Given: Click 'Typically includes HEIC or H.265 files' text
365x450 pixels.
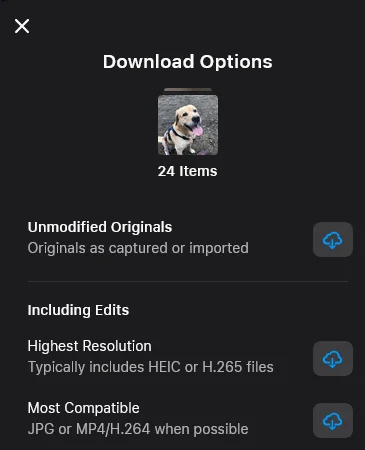Looking at the screenshot, I should pyautogui.click(x=151, y=367).
